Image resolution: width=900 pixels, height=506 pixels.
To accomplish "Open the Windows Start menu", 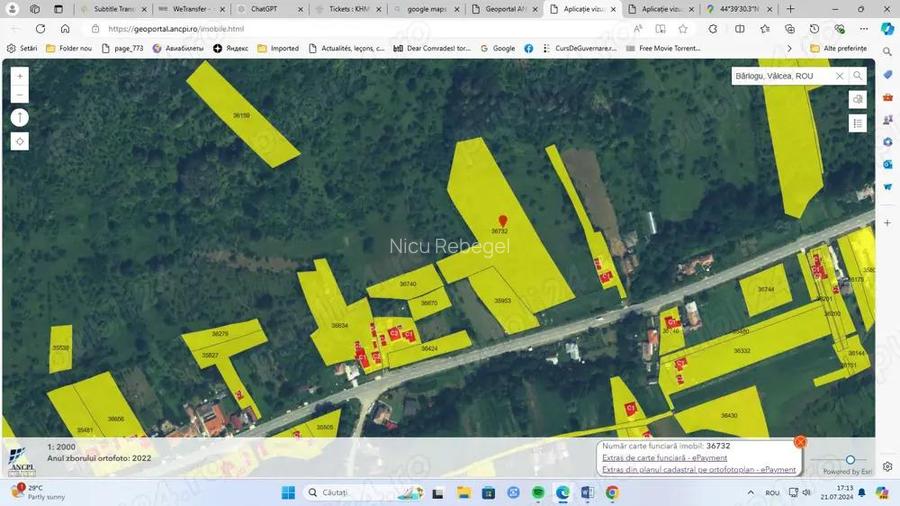I will pos(287,493).
